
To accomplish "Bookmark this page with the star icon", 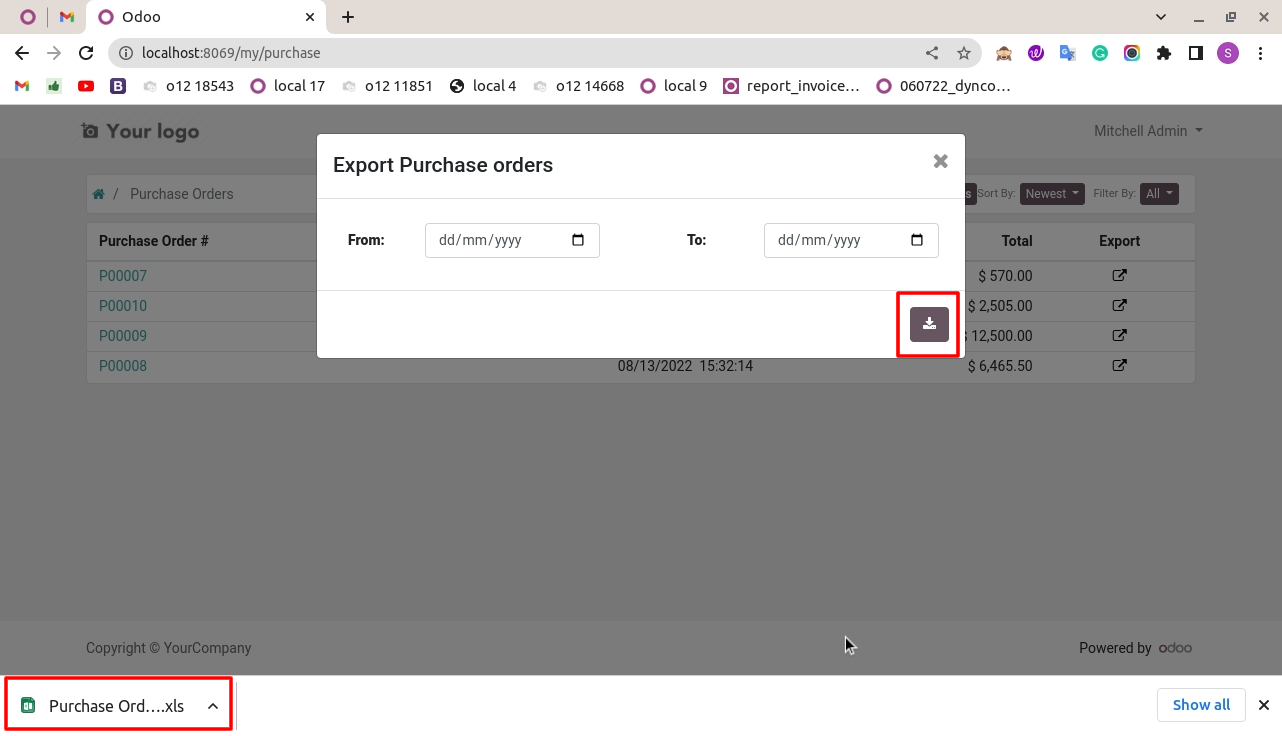I will (963, 53).
